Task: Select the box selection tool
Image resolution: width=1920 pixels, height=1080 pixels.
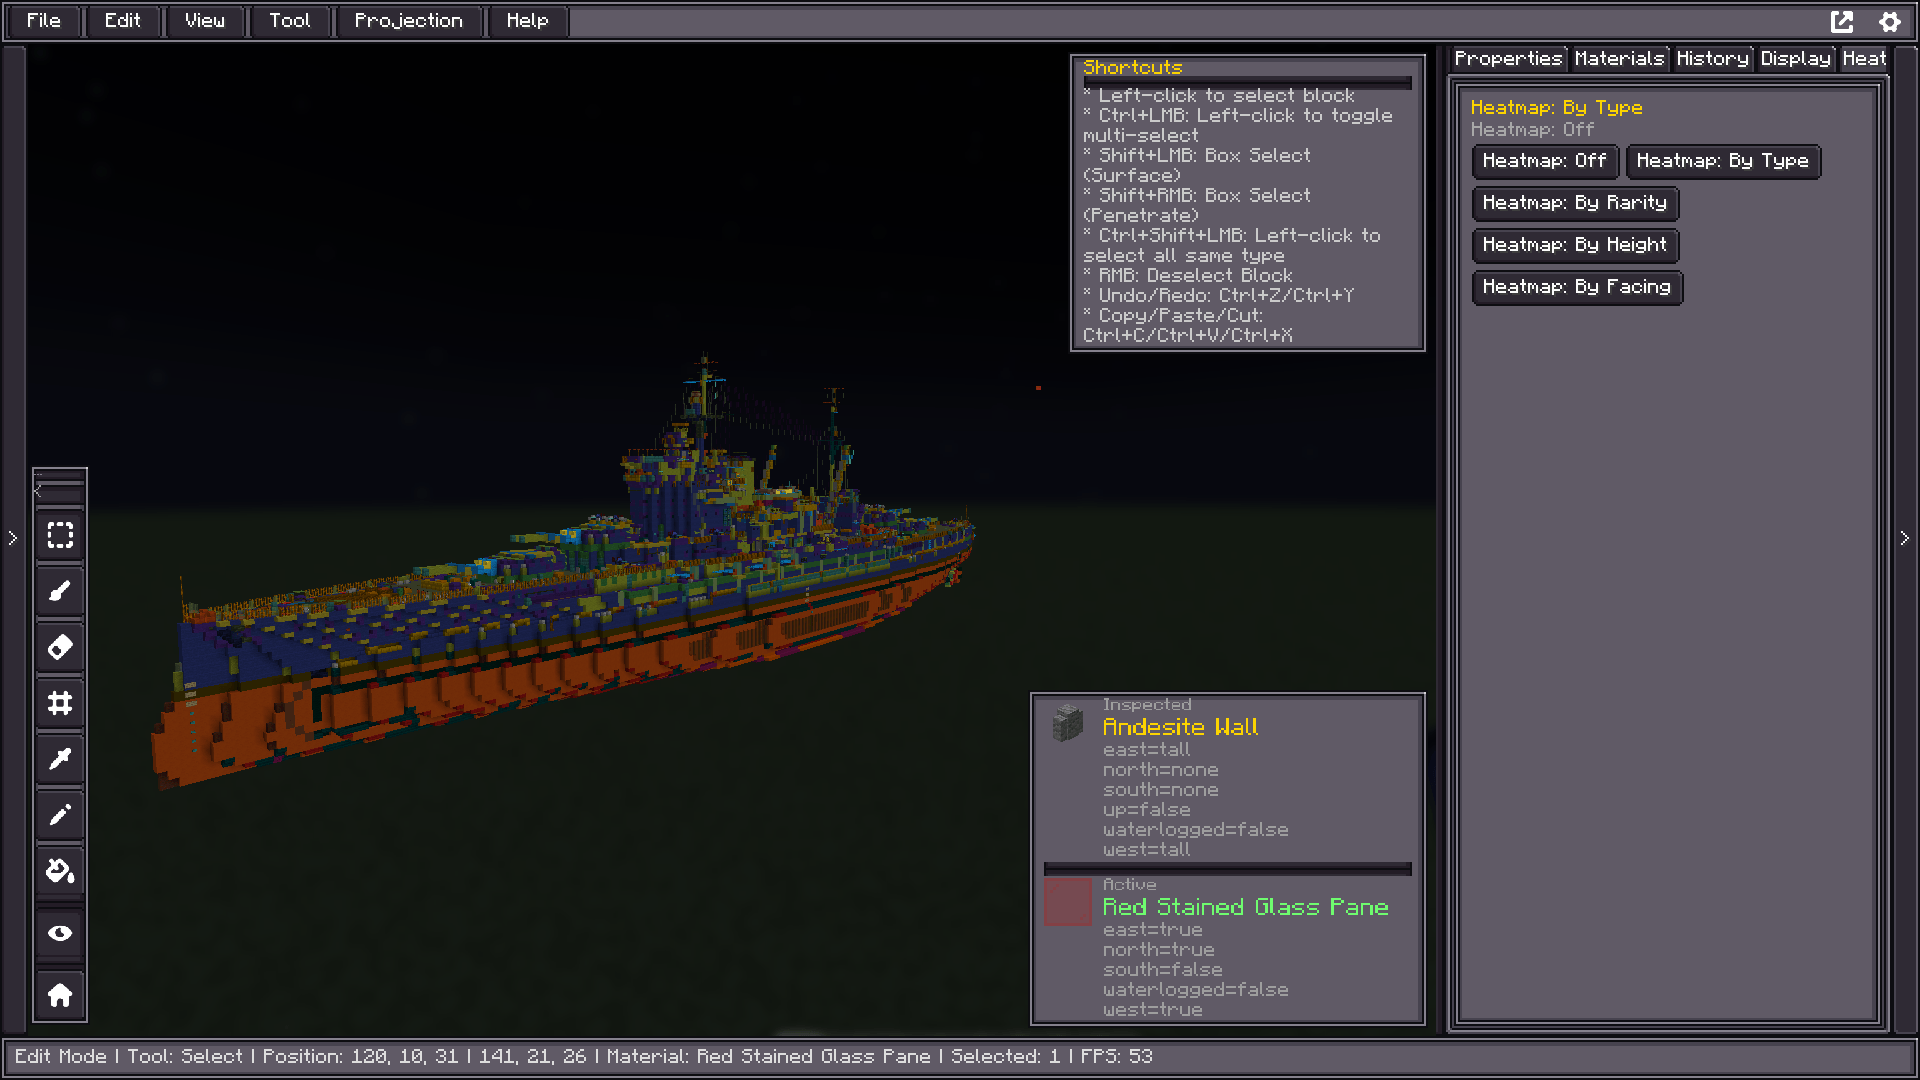Action: tap(60, 536)
